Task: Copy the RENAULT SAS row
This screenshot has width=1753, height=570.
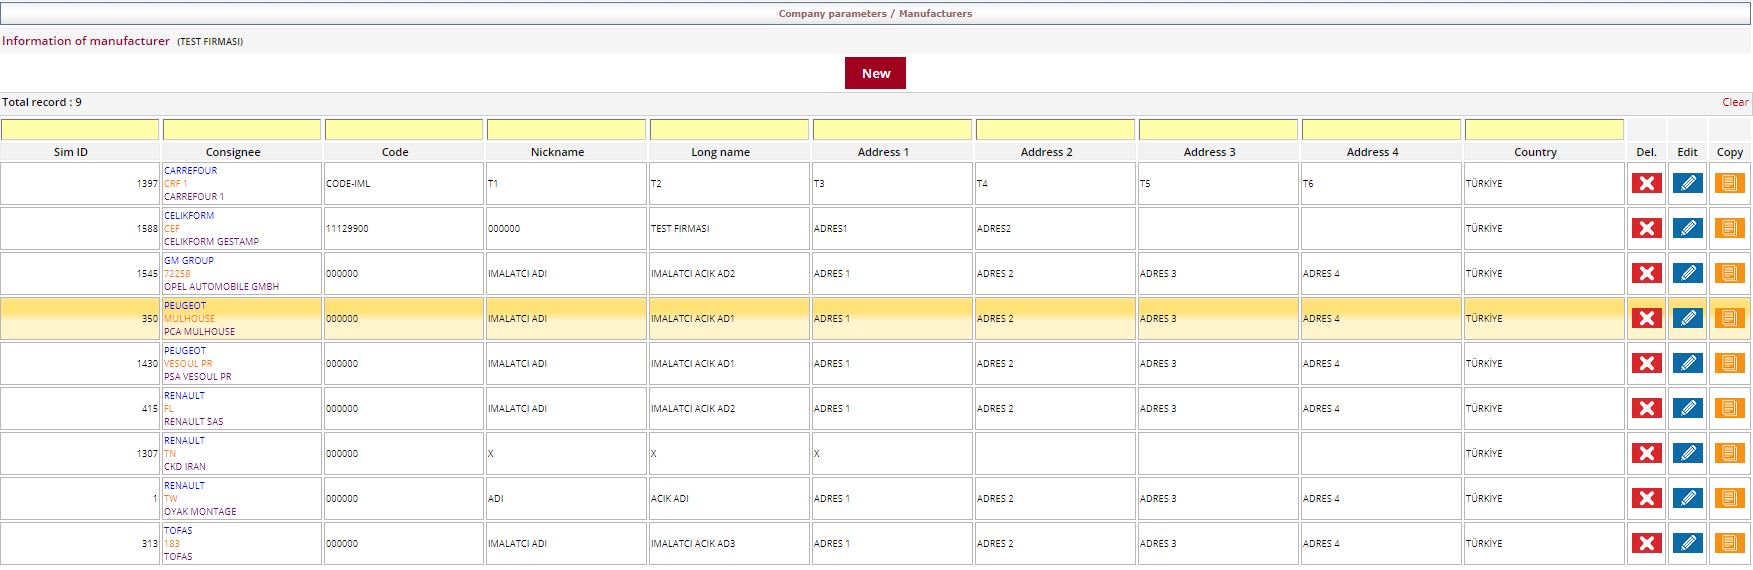Action: (x=1729, y=408)
